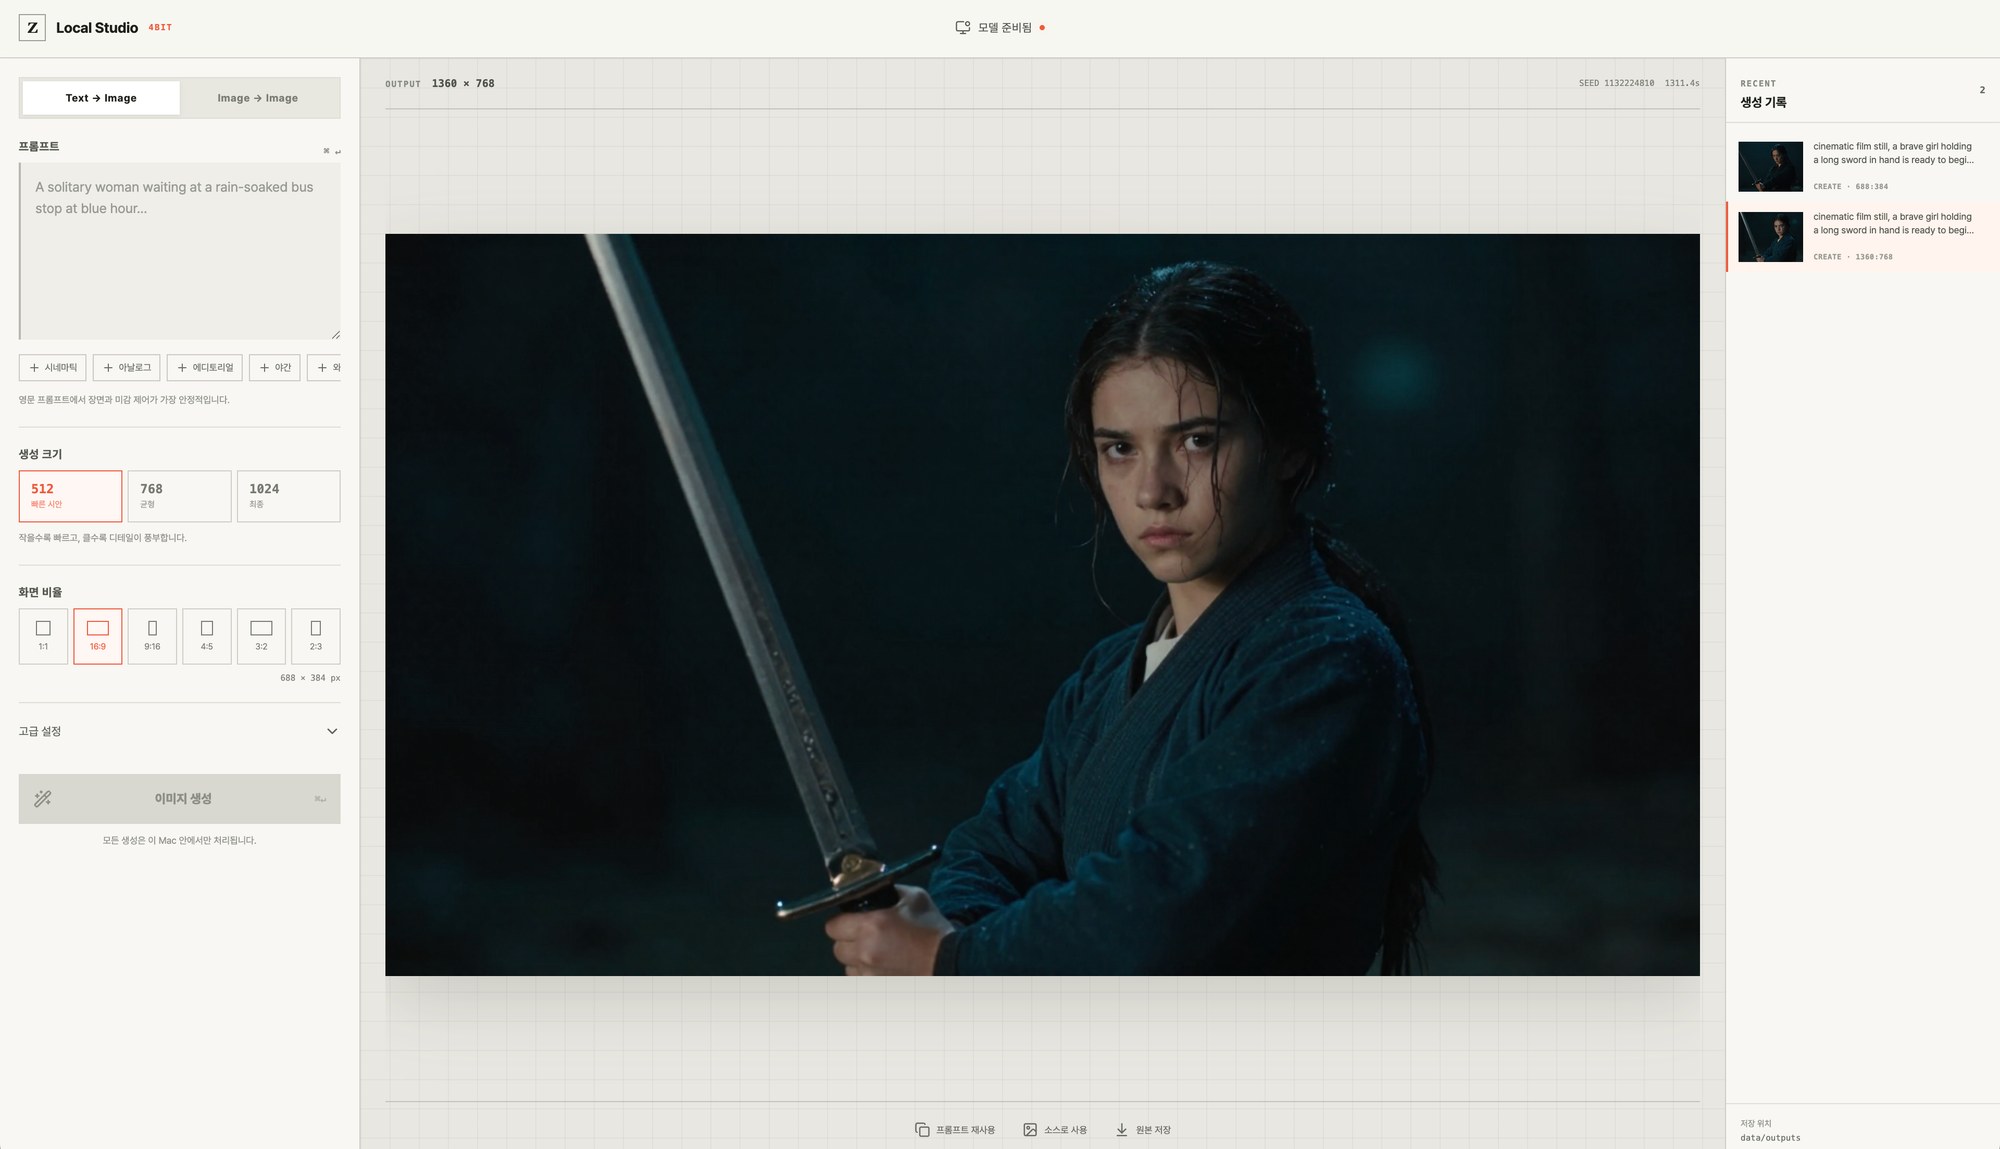Click the model status monitor icon
2000x1149 pixels.
pyautogui.click(x=962, y=27)
